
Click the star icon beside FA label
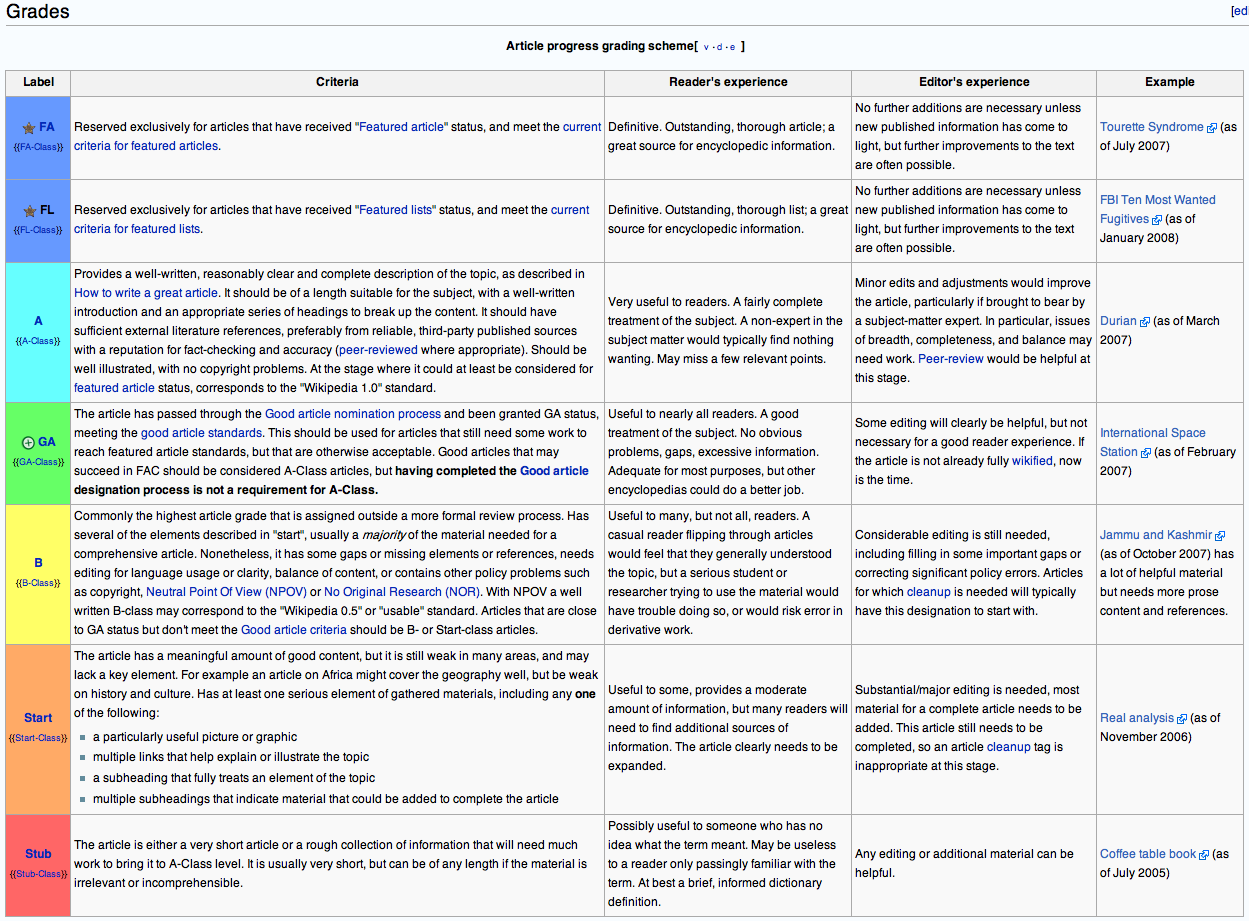pyautogui.click(x=29, y=128)
